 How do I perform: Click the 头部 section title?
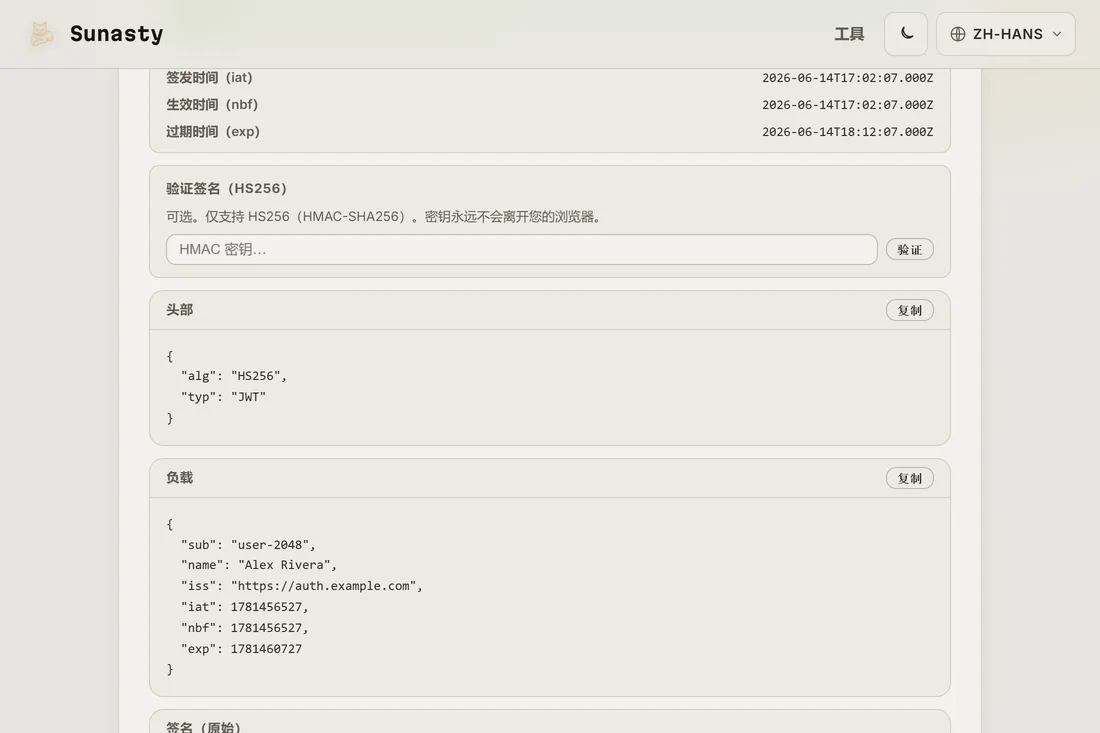[180, 310]
